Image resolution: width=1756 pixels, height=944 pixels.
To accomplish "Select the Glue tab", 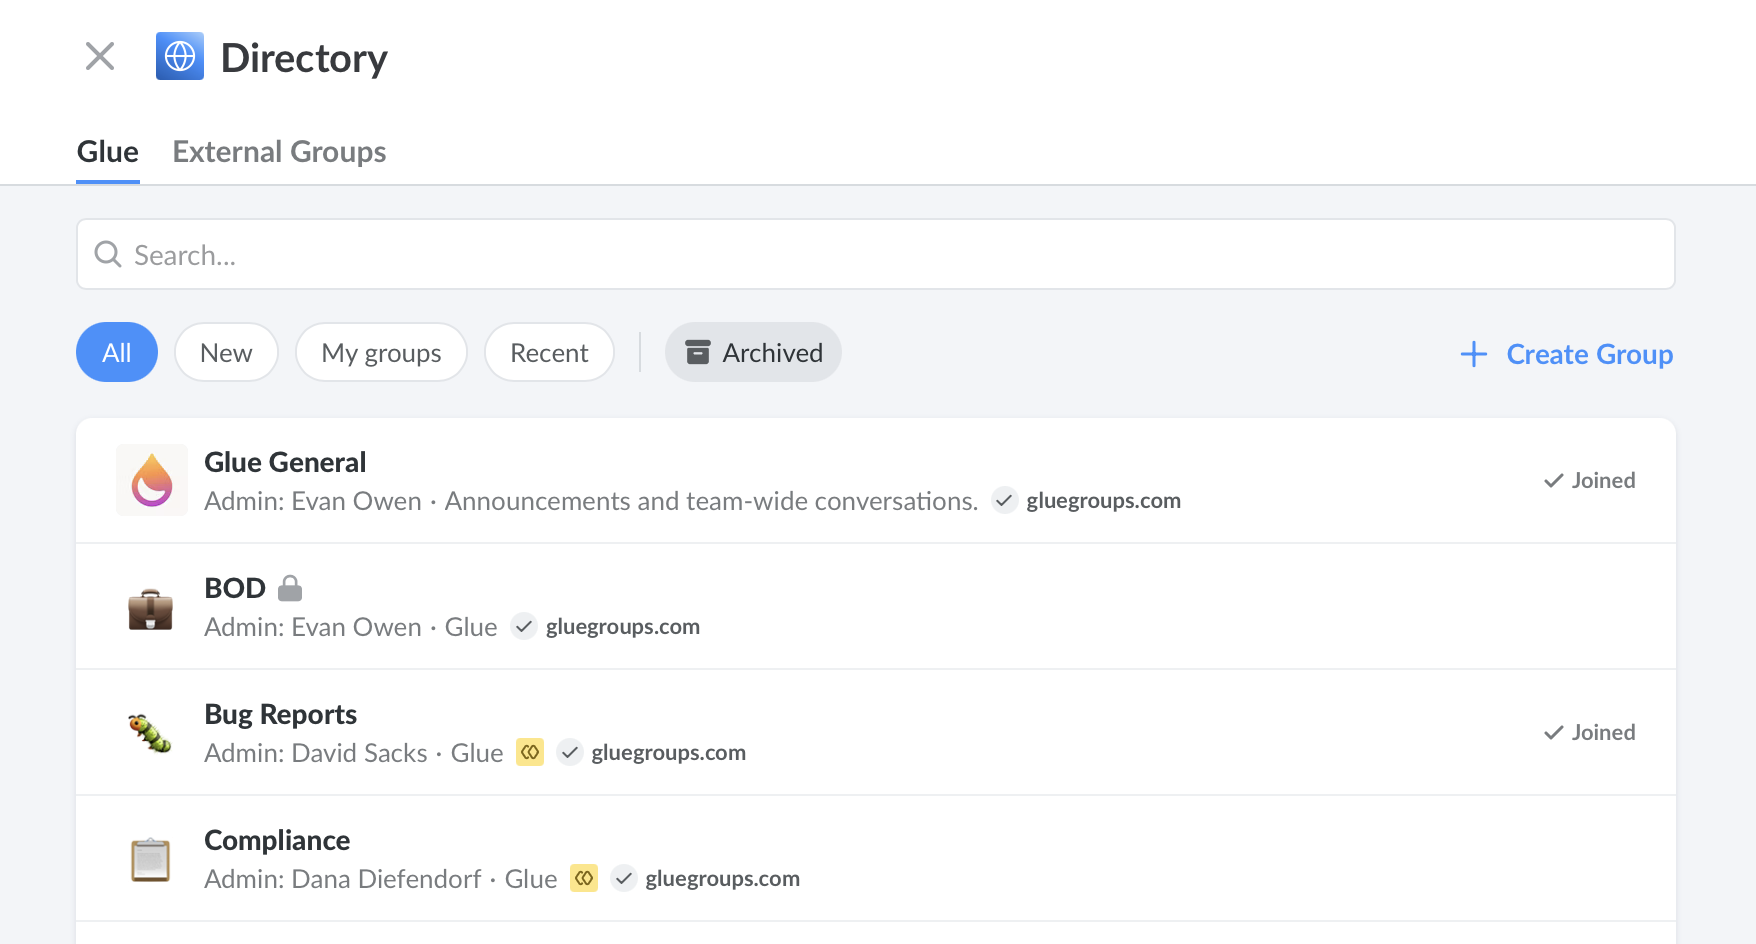I will tap(108, 152).
